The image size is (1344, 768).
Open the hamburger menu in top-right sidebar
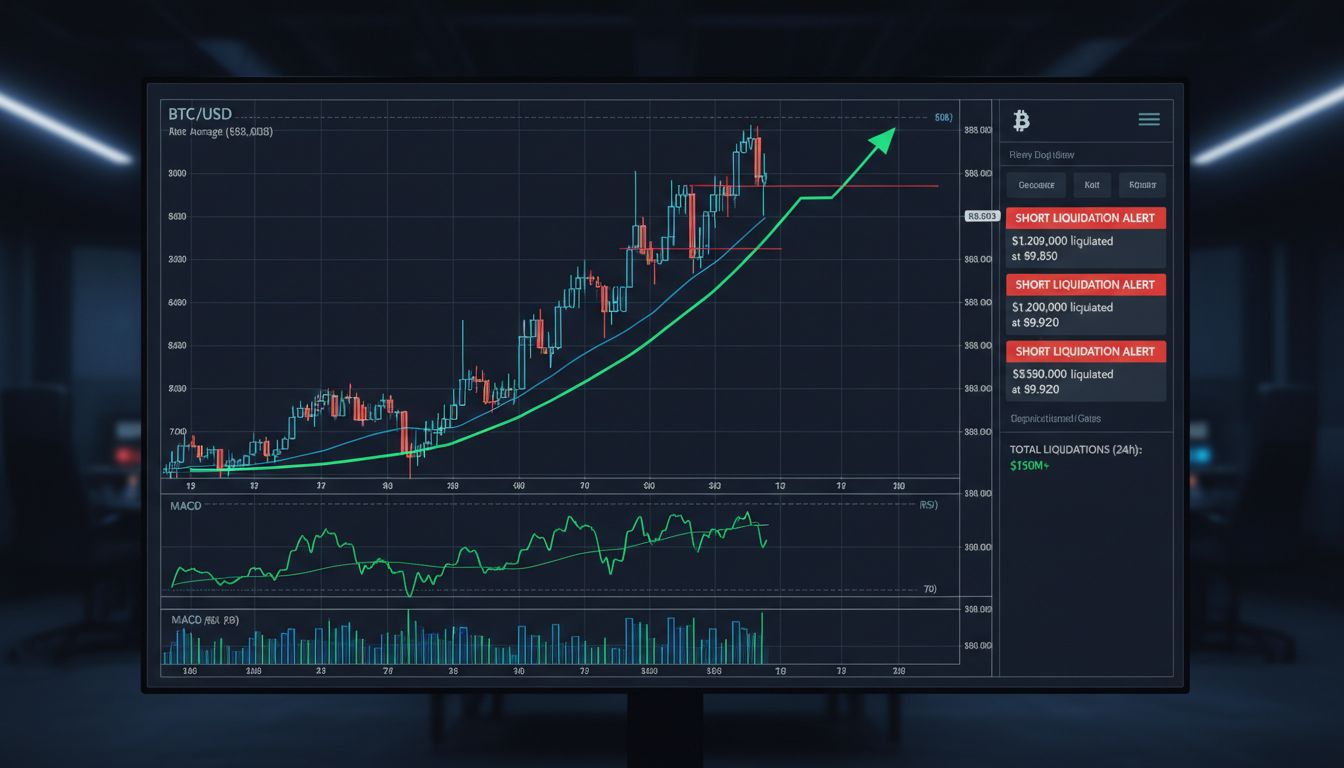click(1149, 118)
